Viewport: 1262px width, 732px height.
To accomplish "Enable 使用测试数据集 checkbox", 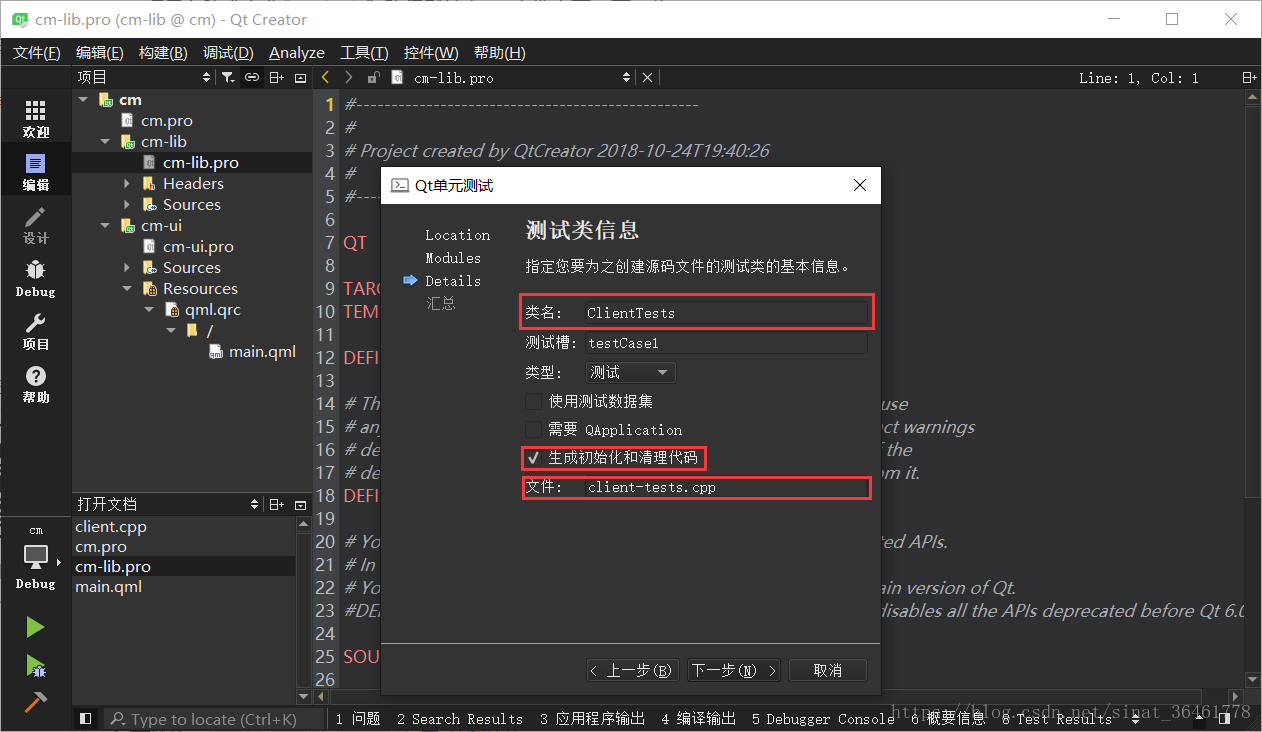I will pos(534,401).
